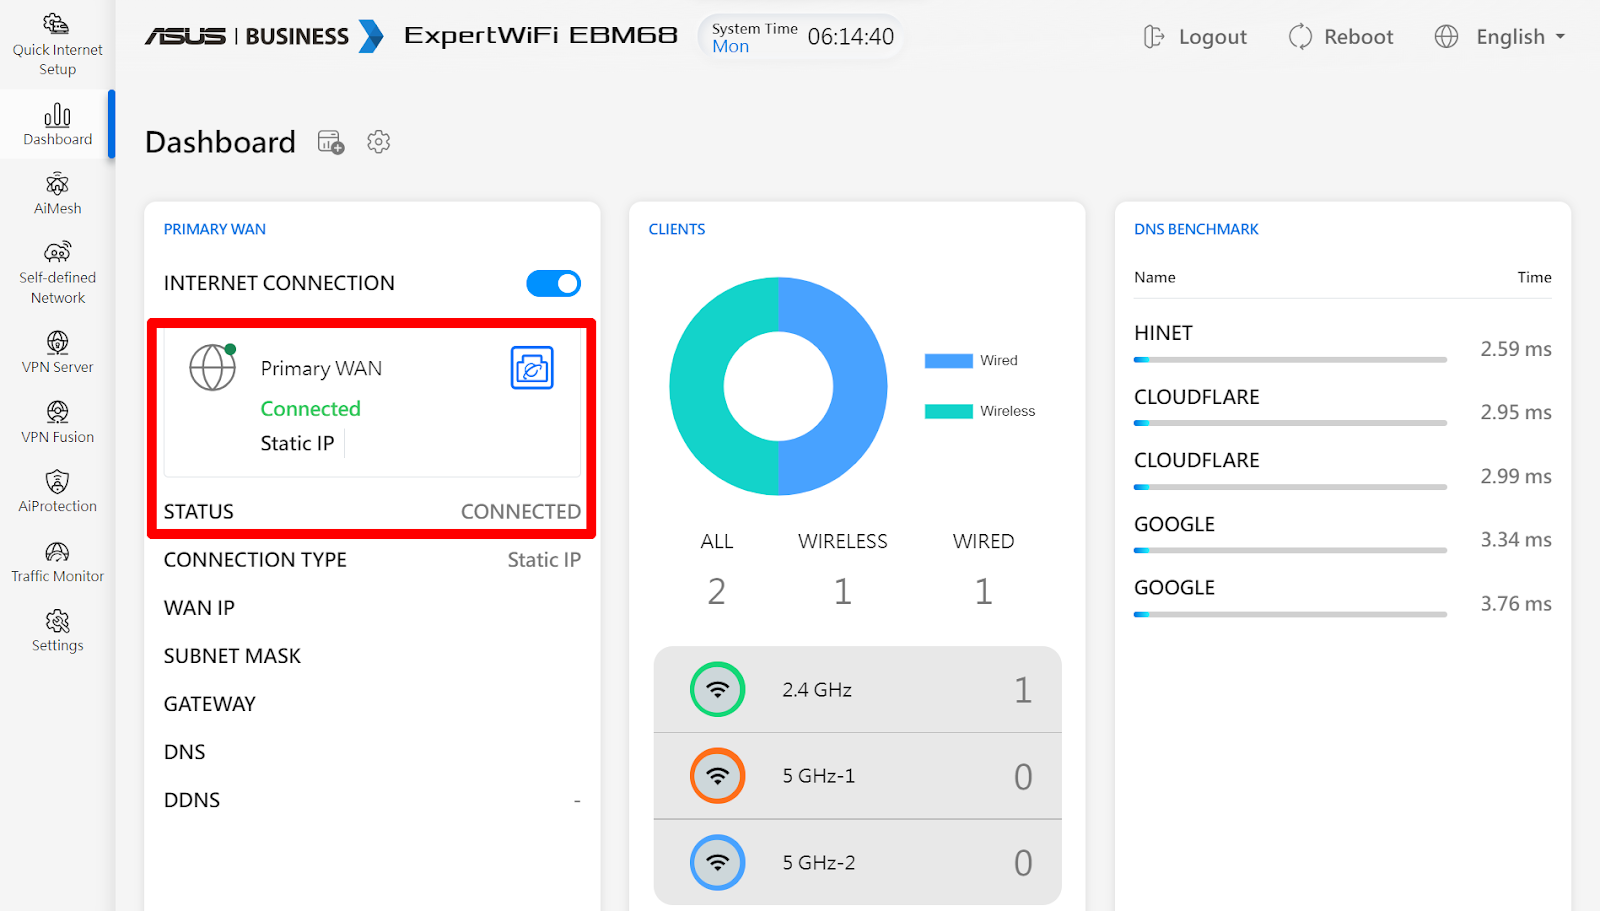Click the WIRED clients count
Image resolution: width=1600 pixels, height=911 pixels.
pyautogui.click(x=983, y=592)
